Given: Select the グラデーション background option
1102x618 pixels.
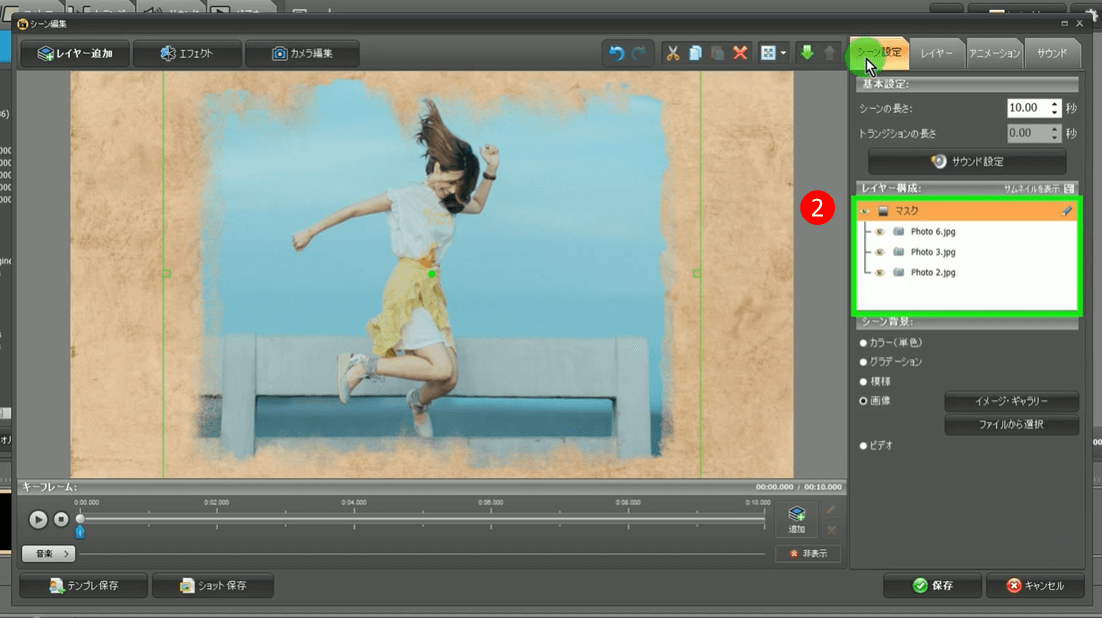Looking at the screenshot, I should 864,362.
